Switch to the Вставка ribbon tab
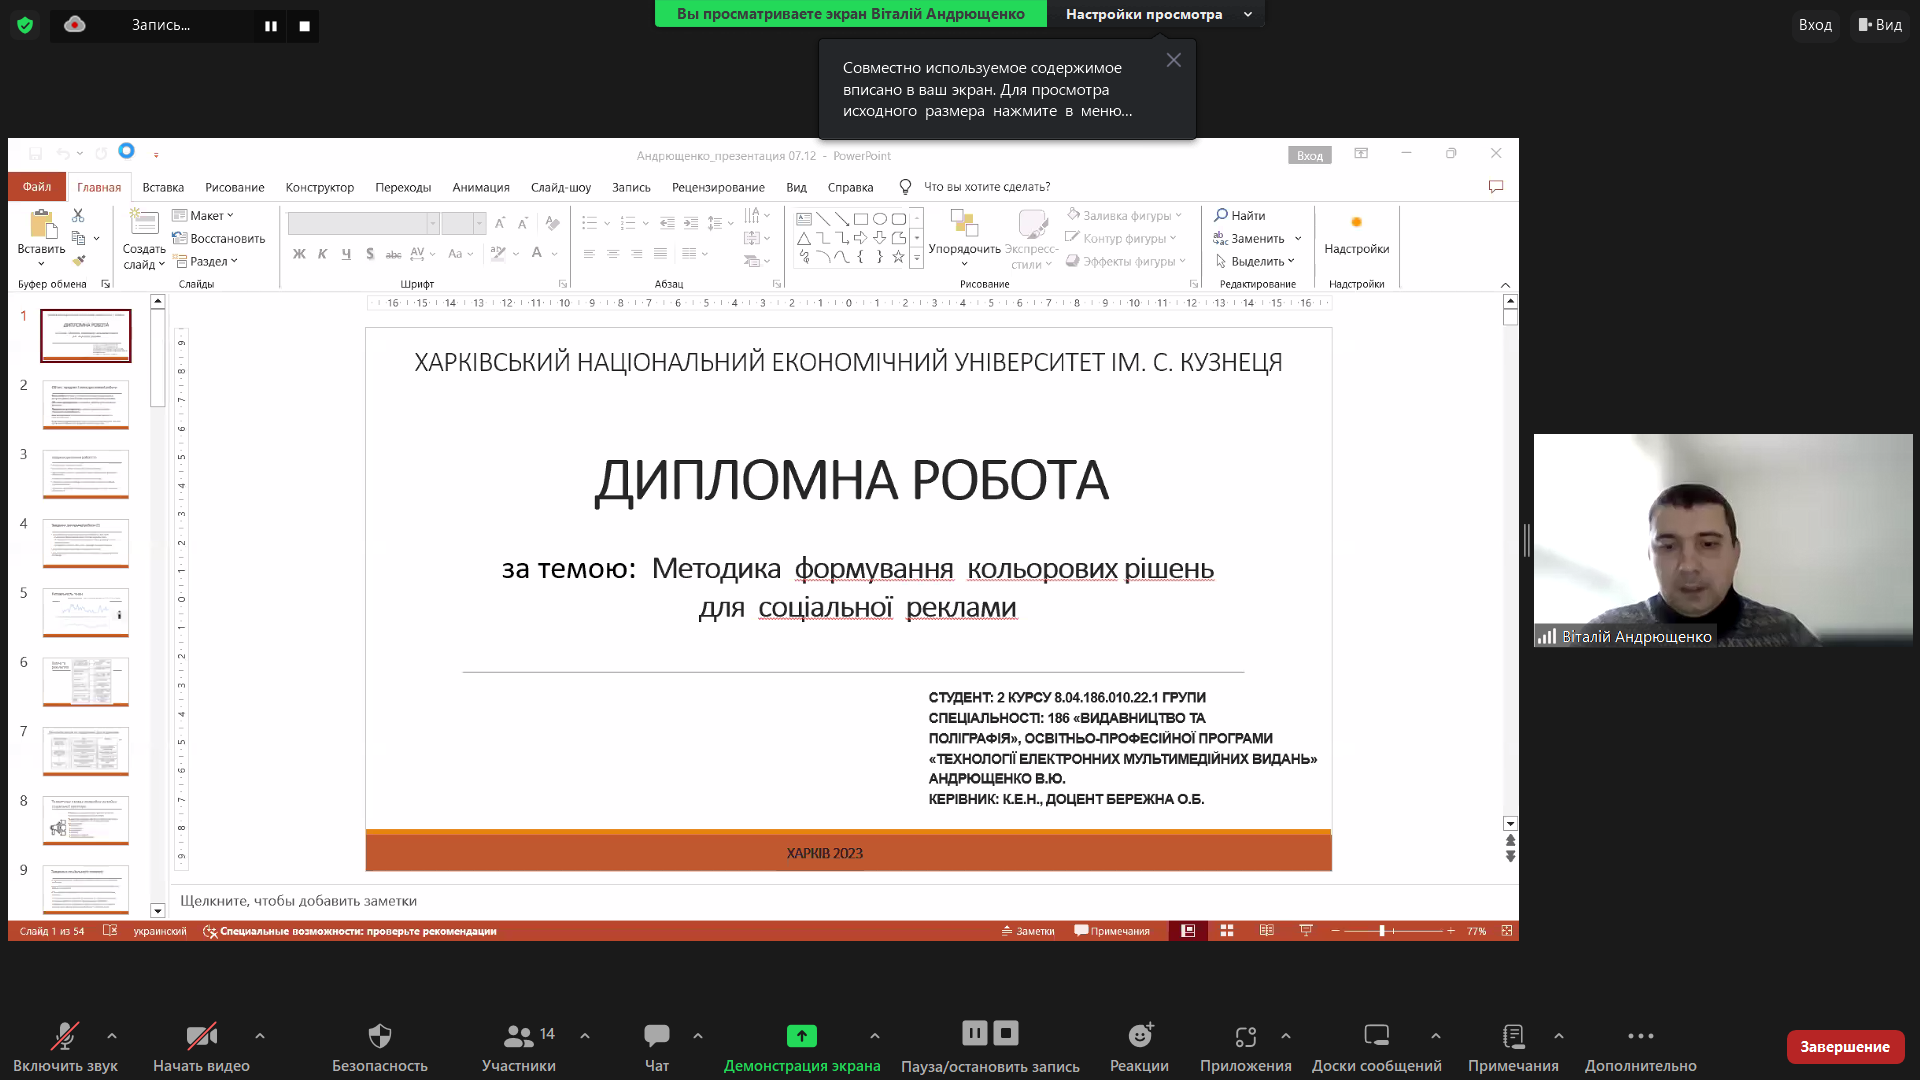 [x=163, y=187]
